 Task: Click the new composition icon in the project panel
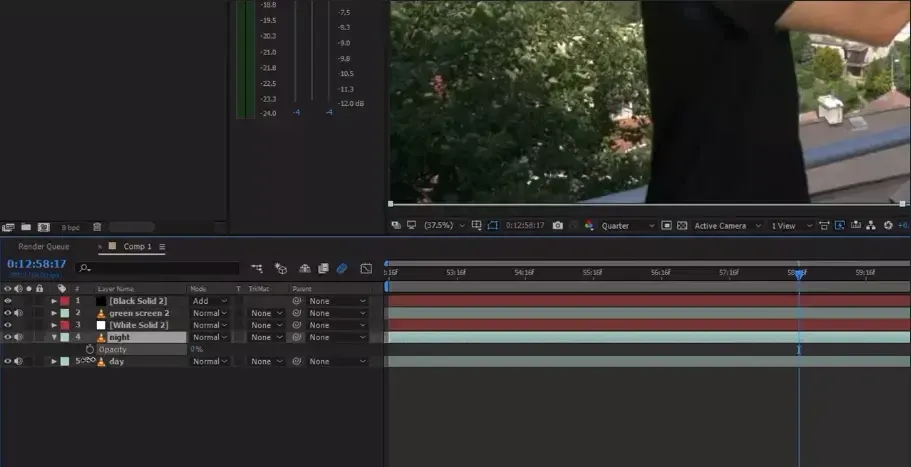click(43, 227)
